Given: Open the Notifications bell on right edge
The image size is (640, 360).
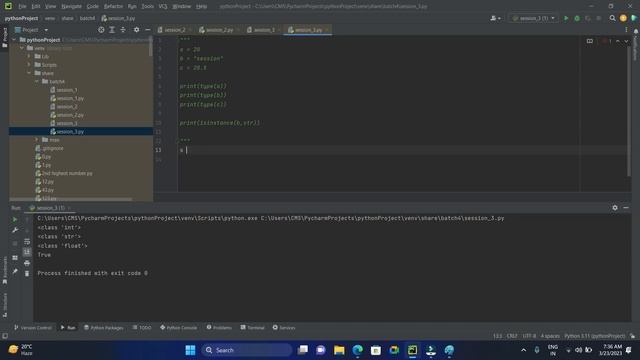Looking at the screenshot, I should click(636, 31).
